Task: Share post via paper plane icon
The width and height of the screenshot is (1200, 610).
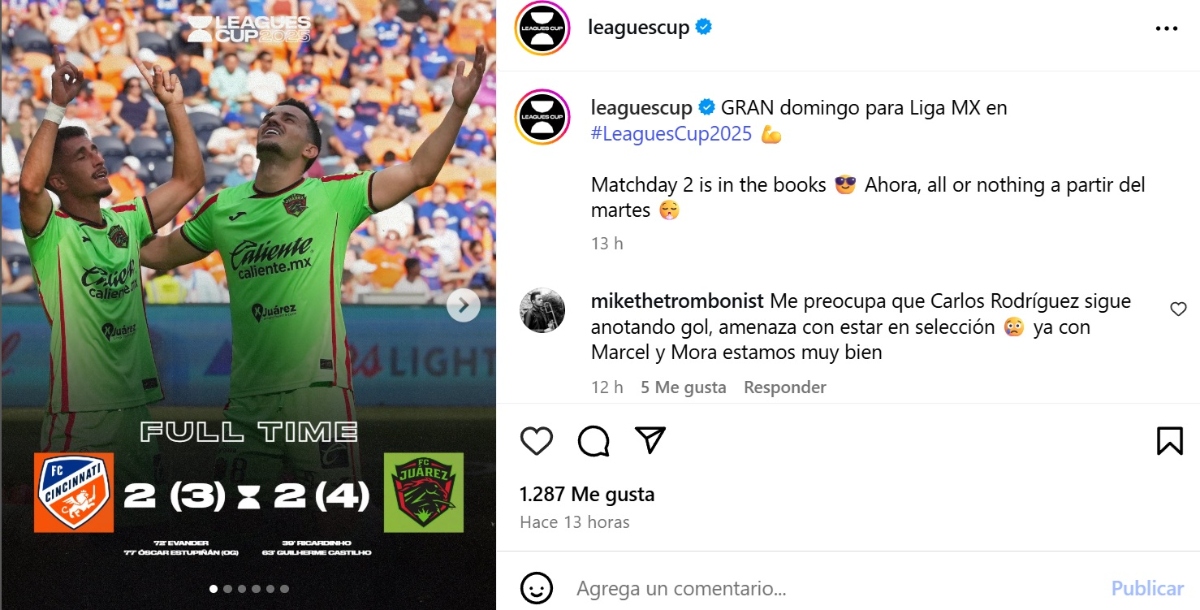Action: [x=650, y=440]
